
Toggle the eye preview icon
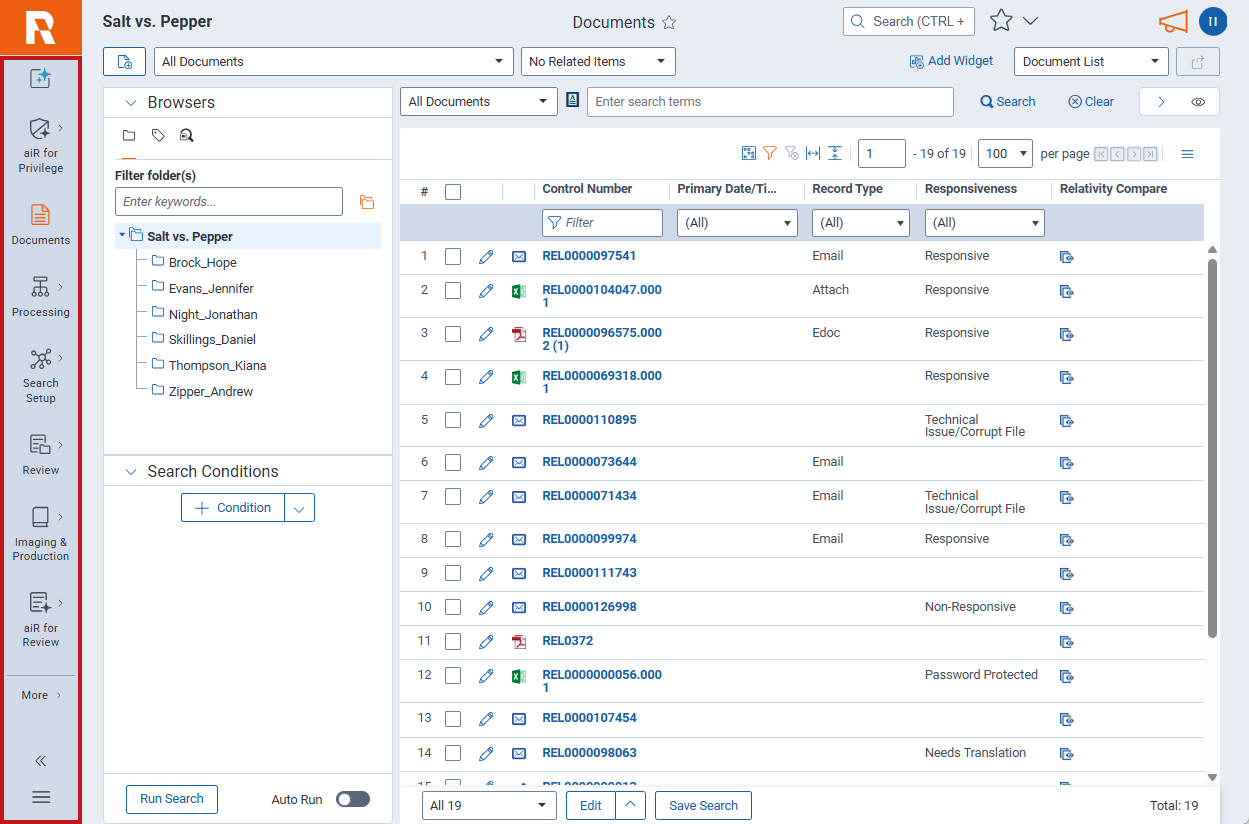click(1198, 102)
